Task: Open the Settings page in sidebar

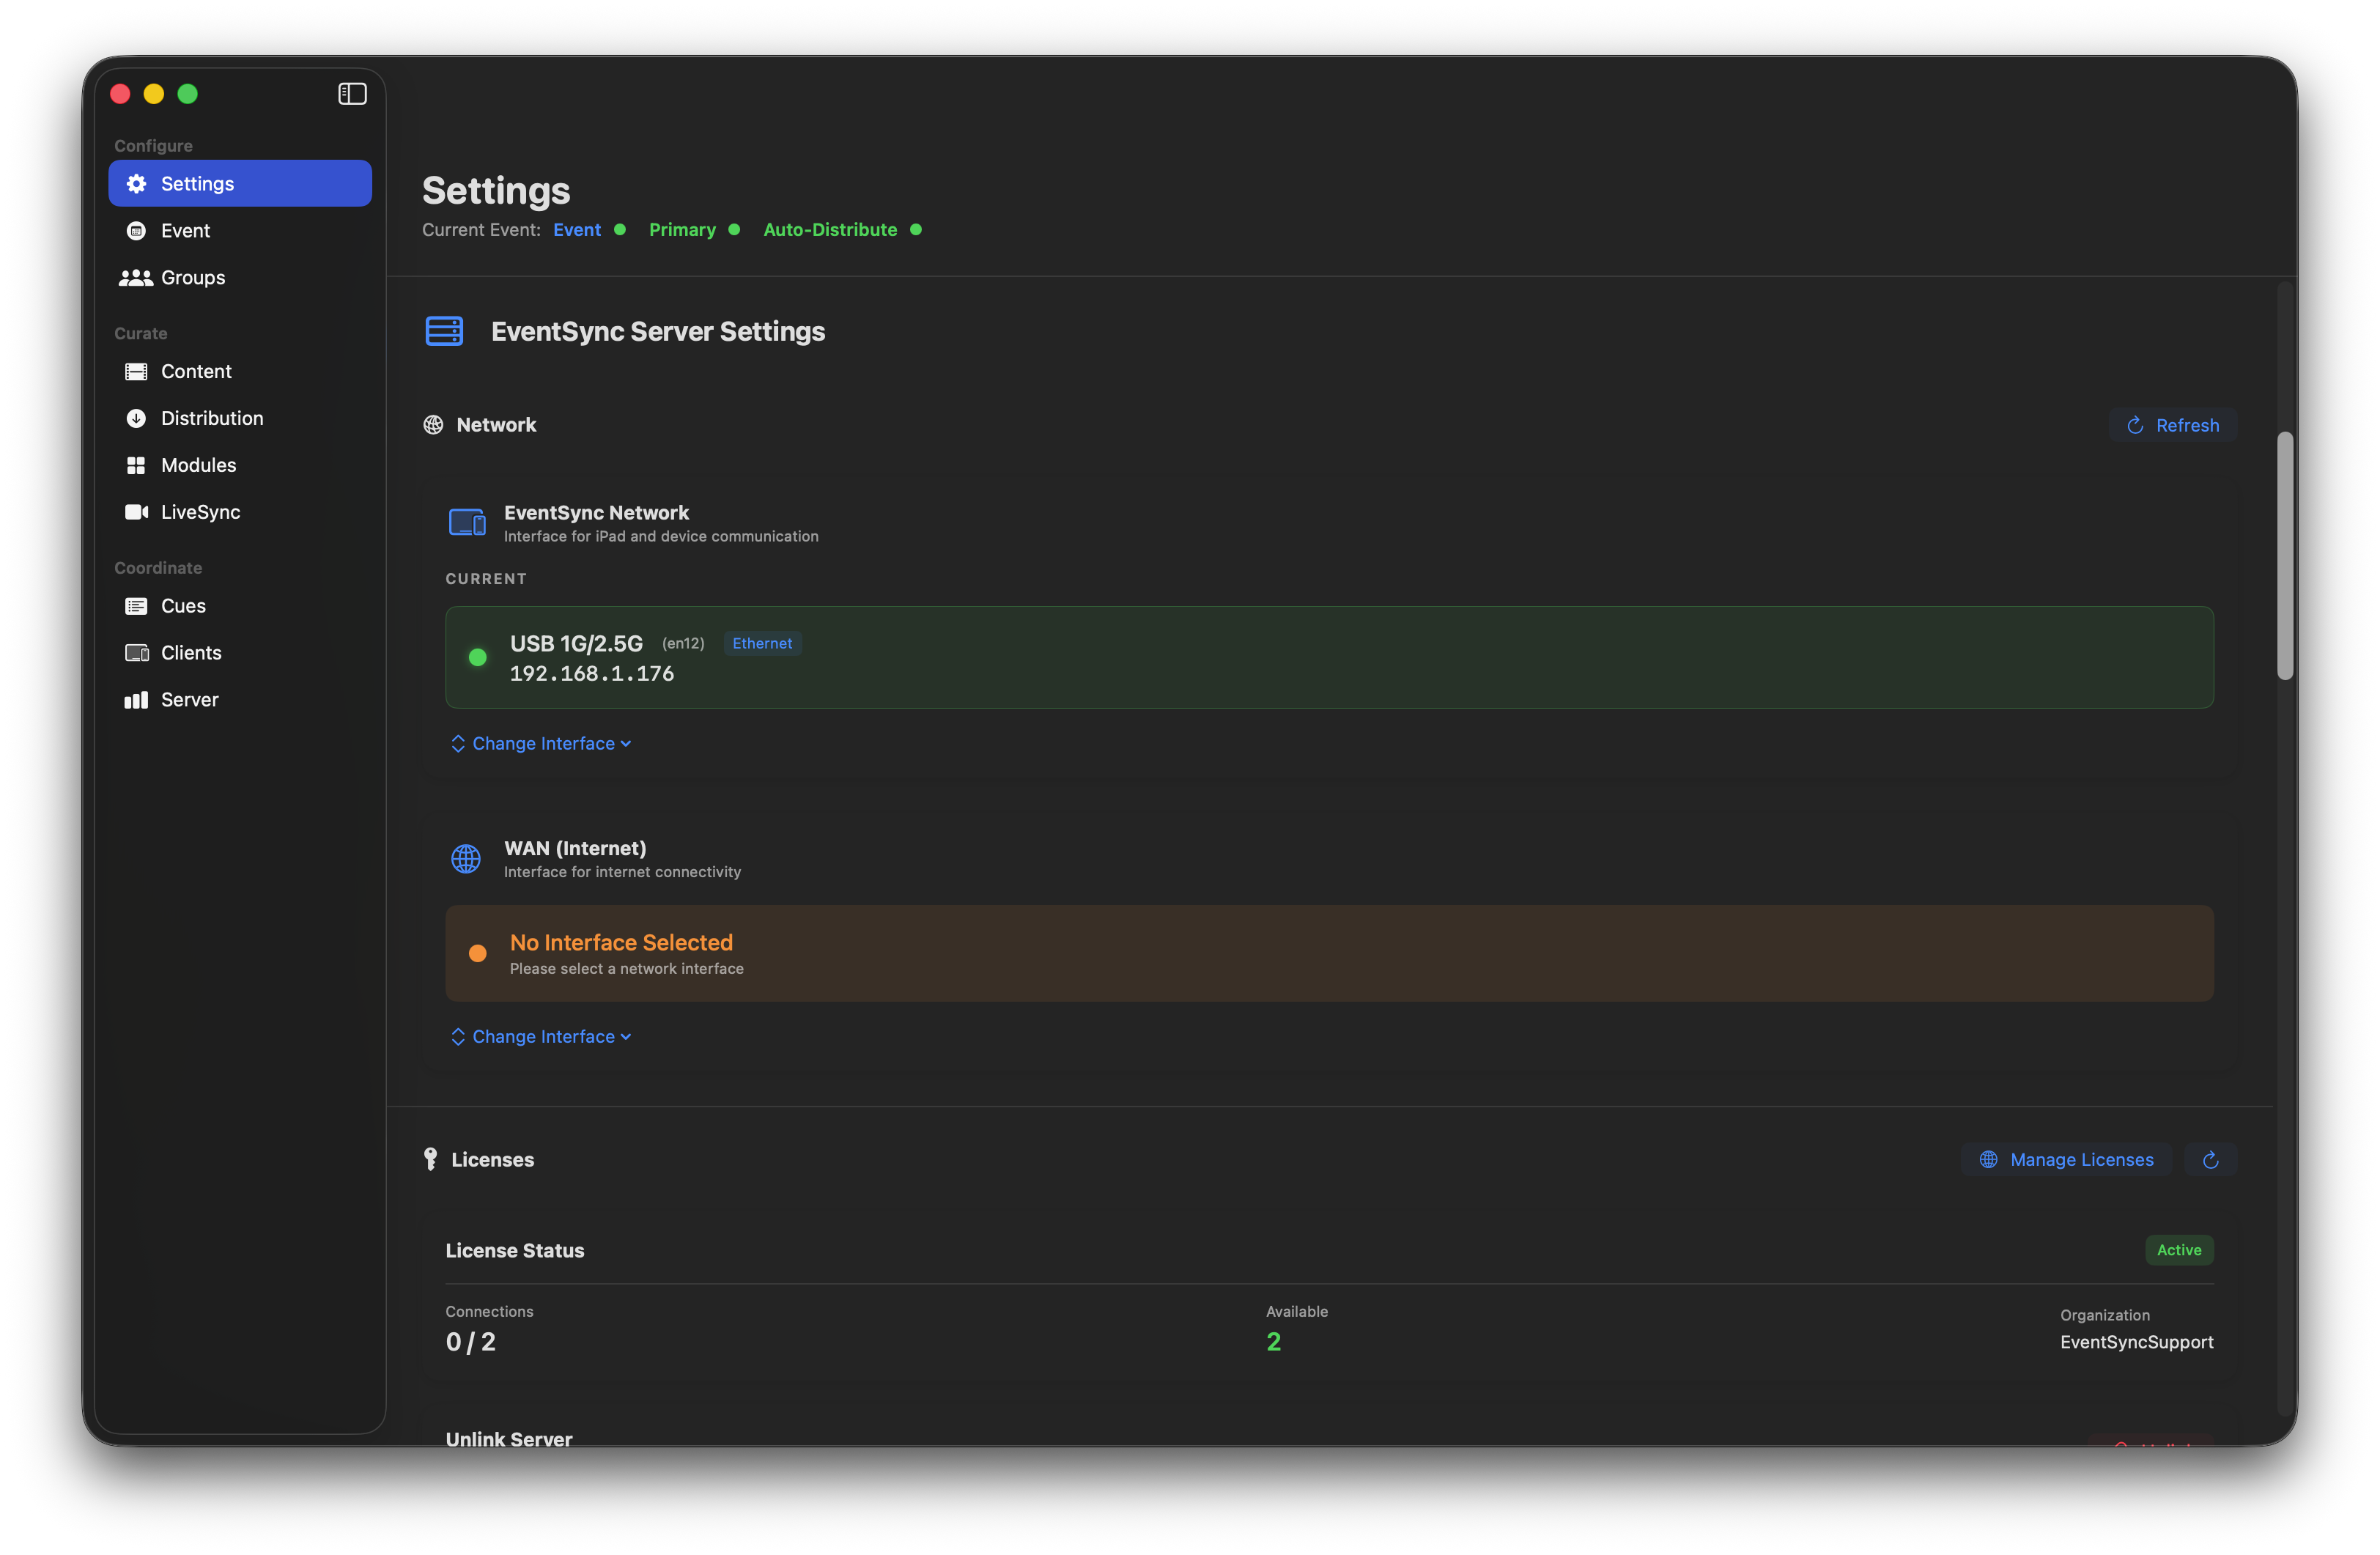Action: point(240,183)
